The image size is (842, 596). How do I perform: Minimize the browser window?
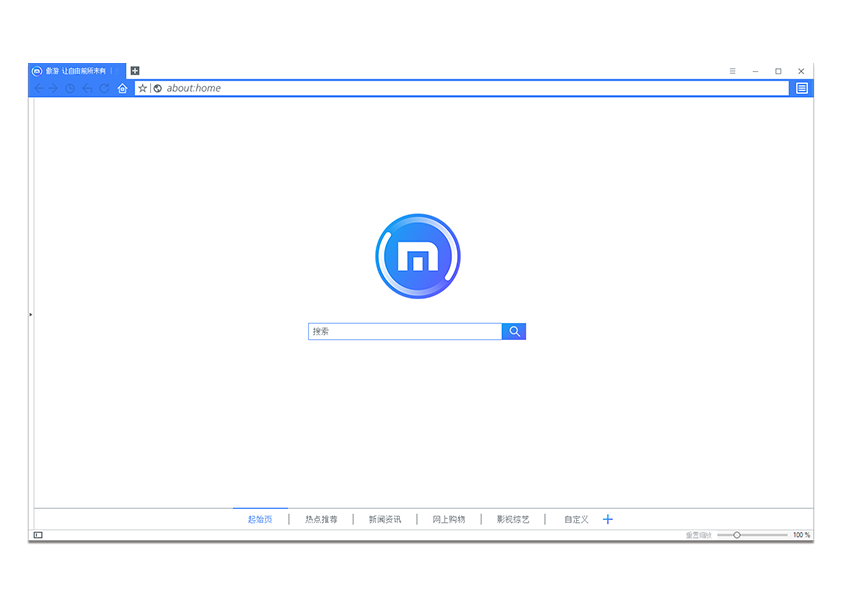(756, 71)
